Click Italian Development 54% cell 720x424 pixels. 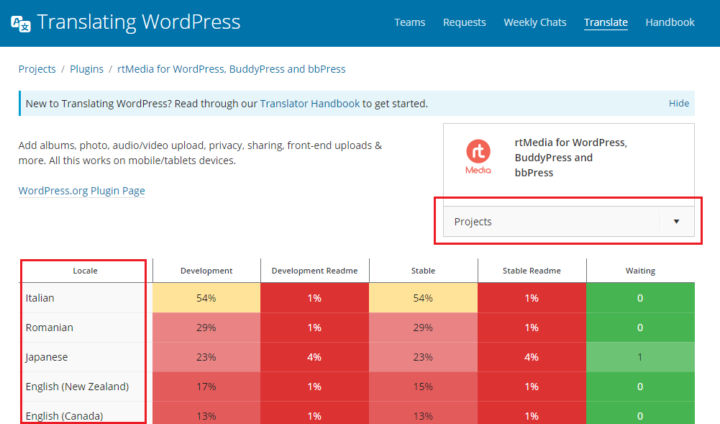click(206, 298)
